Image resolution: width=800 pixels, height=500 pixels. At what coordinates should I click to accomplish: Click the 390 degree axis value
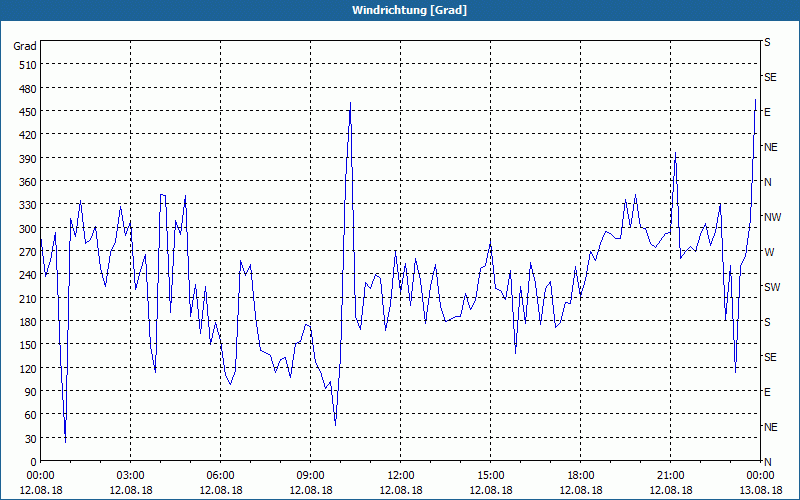[28, 159]
